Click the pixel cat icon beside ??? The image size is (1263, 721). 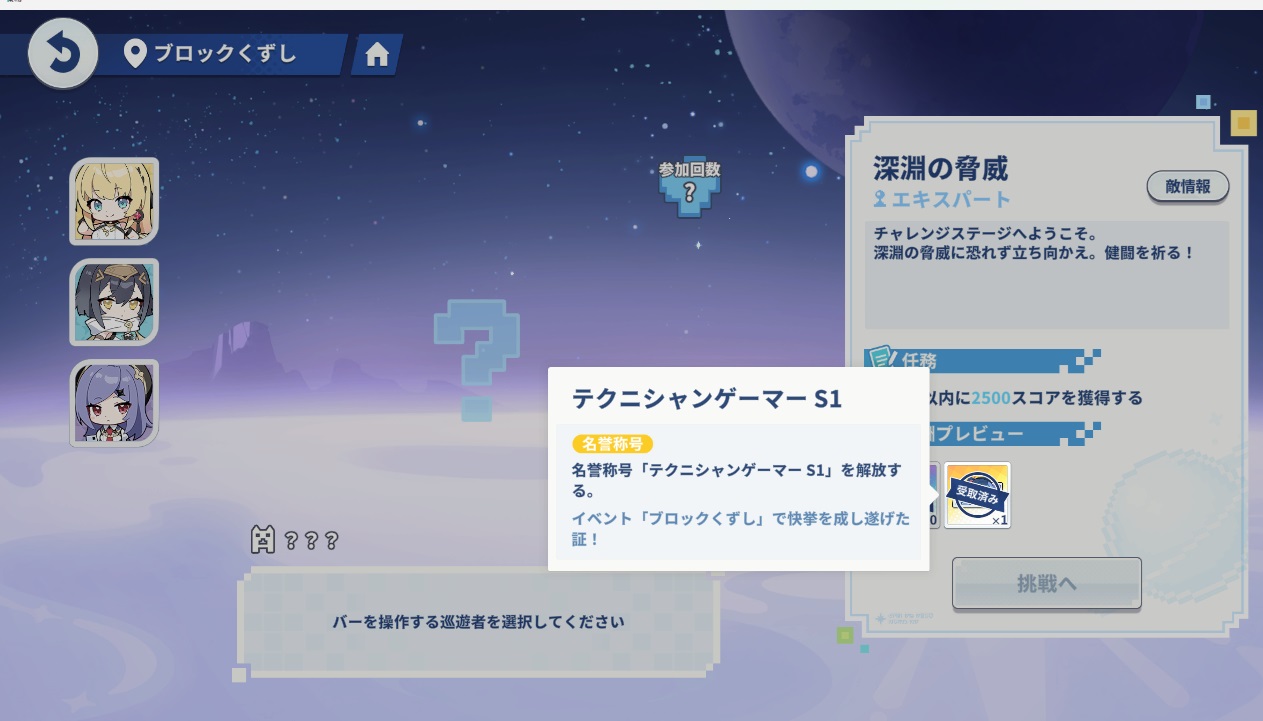click(x=262, y=540)
